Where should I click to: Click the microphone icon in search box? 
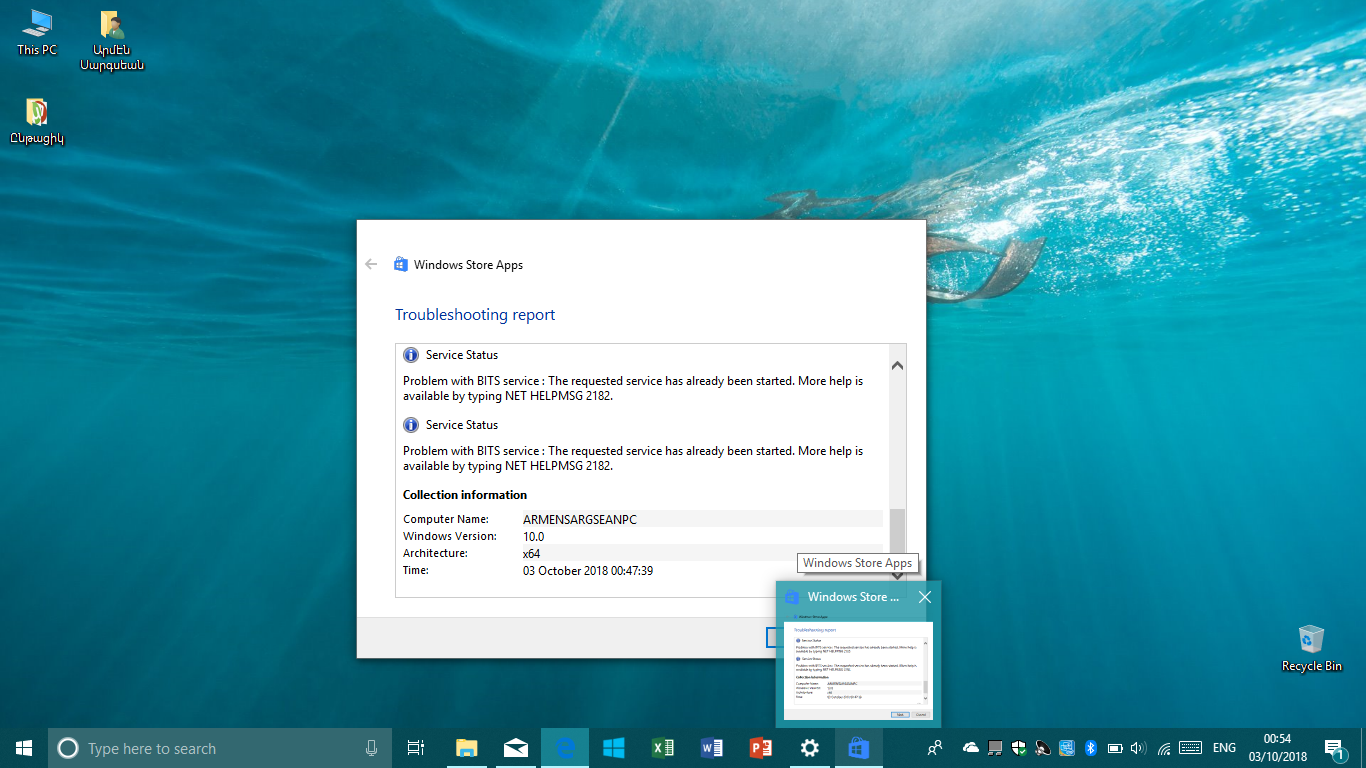[371, 748]
